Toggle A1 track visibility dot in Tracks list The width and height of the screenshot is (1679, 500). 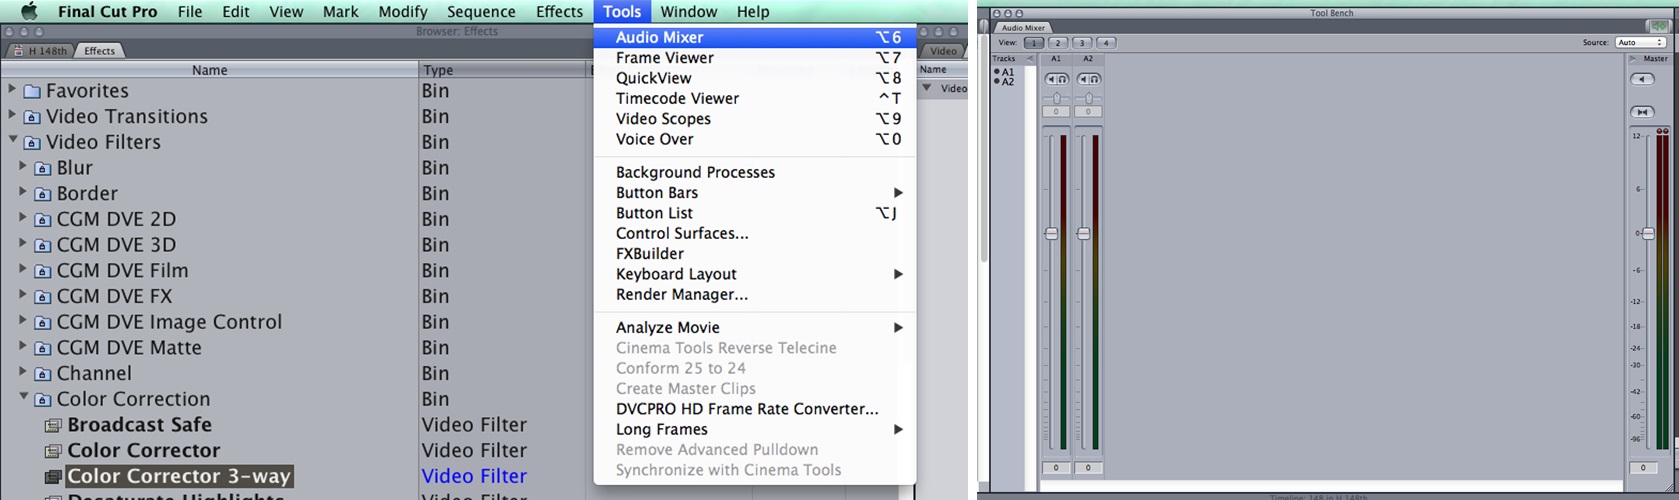pos(997,72)
